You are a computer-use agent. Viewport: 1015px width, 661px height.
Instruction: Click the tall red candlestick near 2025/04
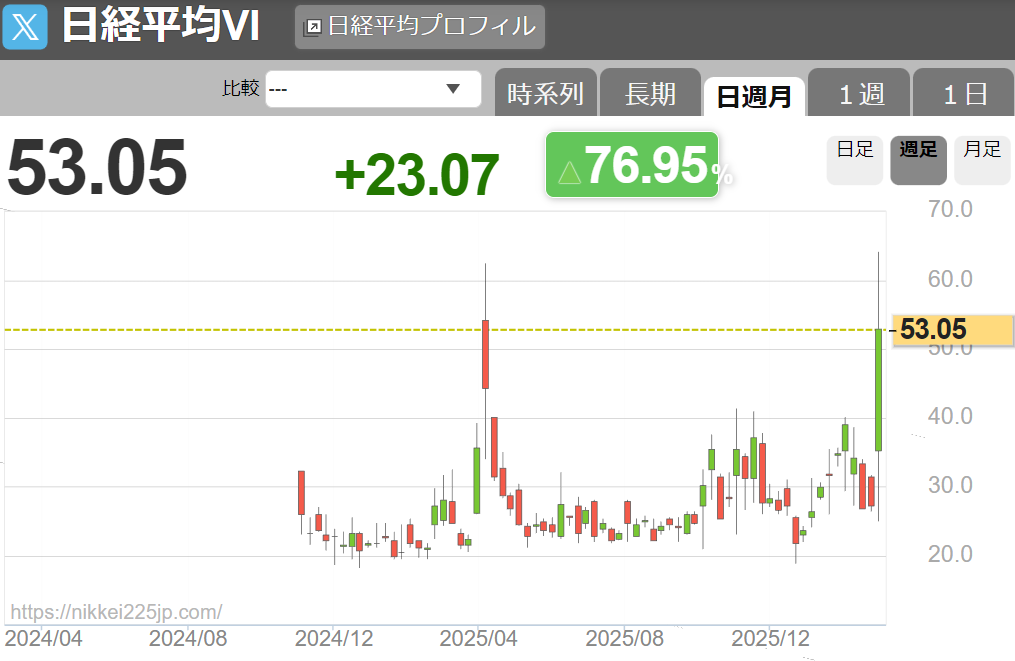pos(485,354)
